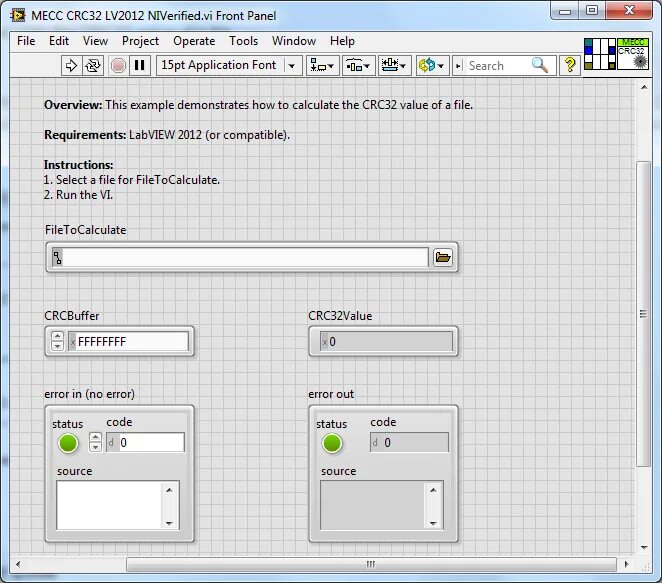Click the error out source text box
This screenshot has width=662, height=583.
tap(373, 505)
